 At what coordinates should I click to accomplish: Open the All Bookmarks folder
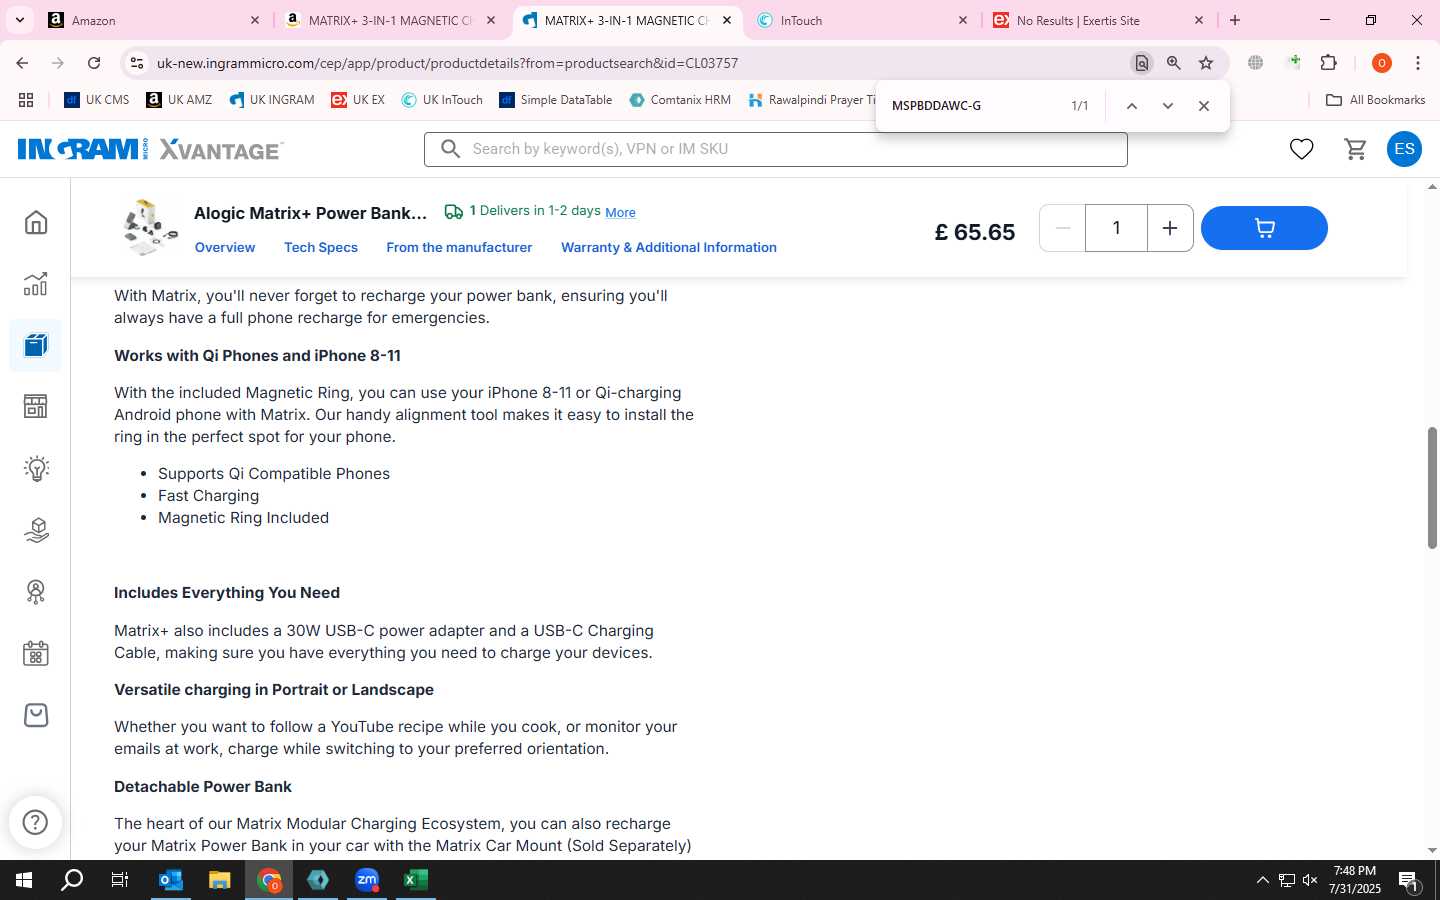[x=1375, y=100]
